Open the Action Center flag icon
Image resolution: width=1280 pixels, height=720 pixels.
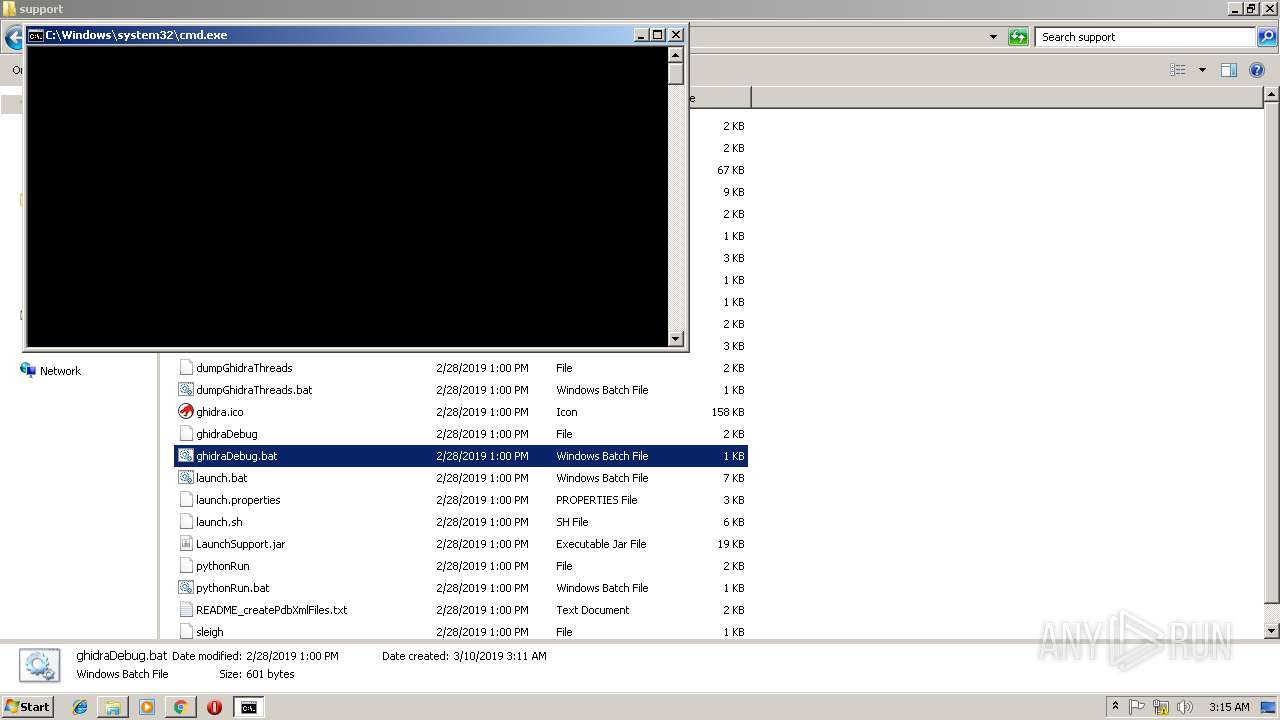tap(1138, 707)
